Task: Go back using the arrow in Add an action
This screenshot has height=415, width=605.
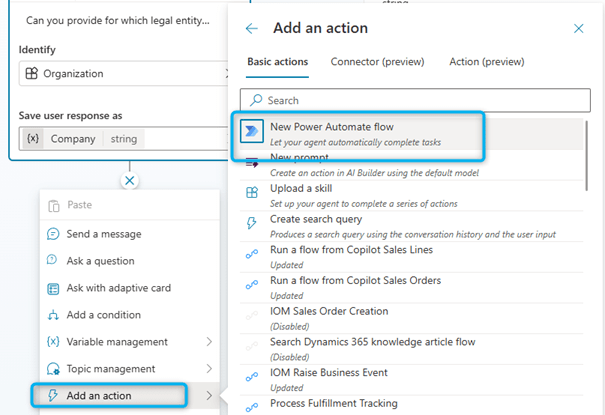Action: [251, 29]
